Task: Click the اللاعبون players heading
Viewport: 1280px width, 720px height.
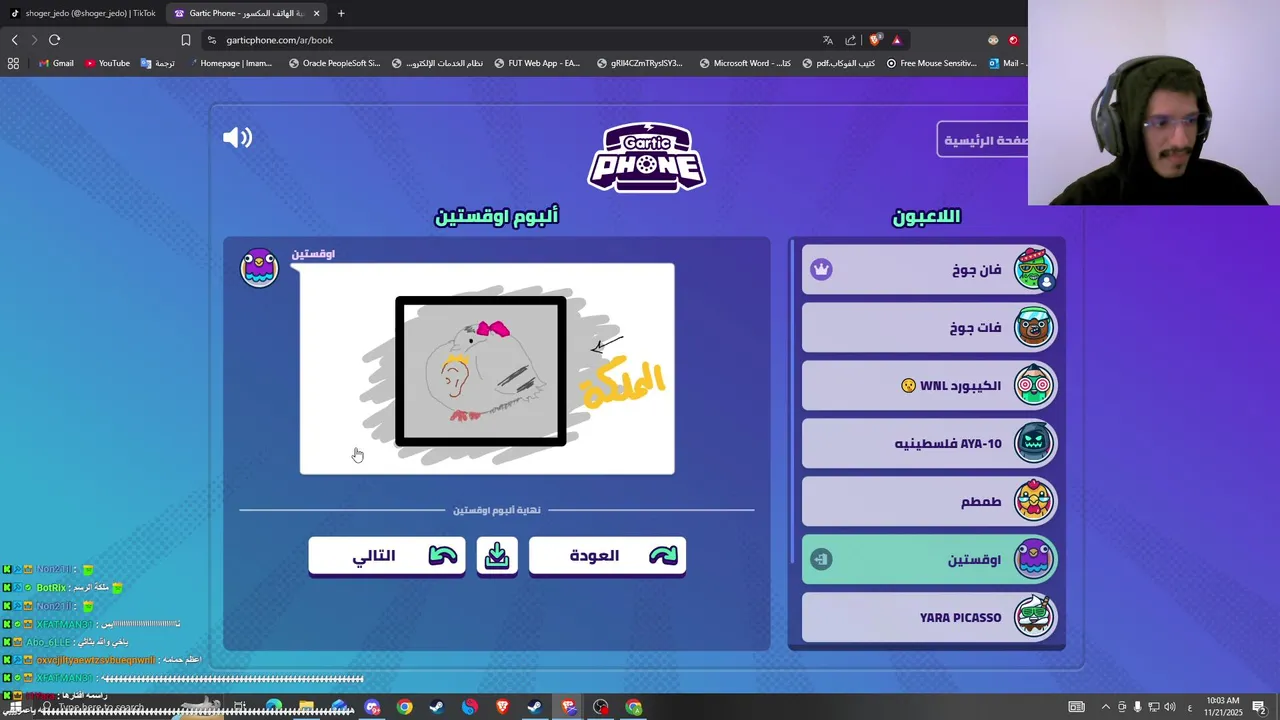Action: (926, 216)
